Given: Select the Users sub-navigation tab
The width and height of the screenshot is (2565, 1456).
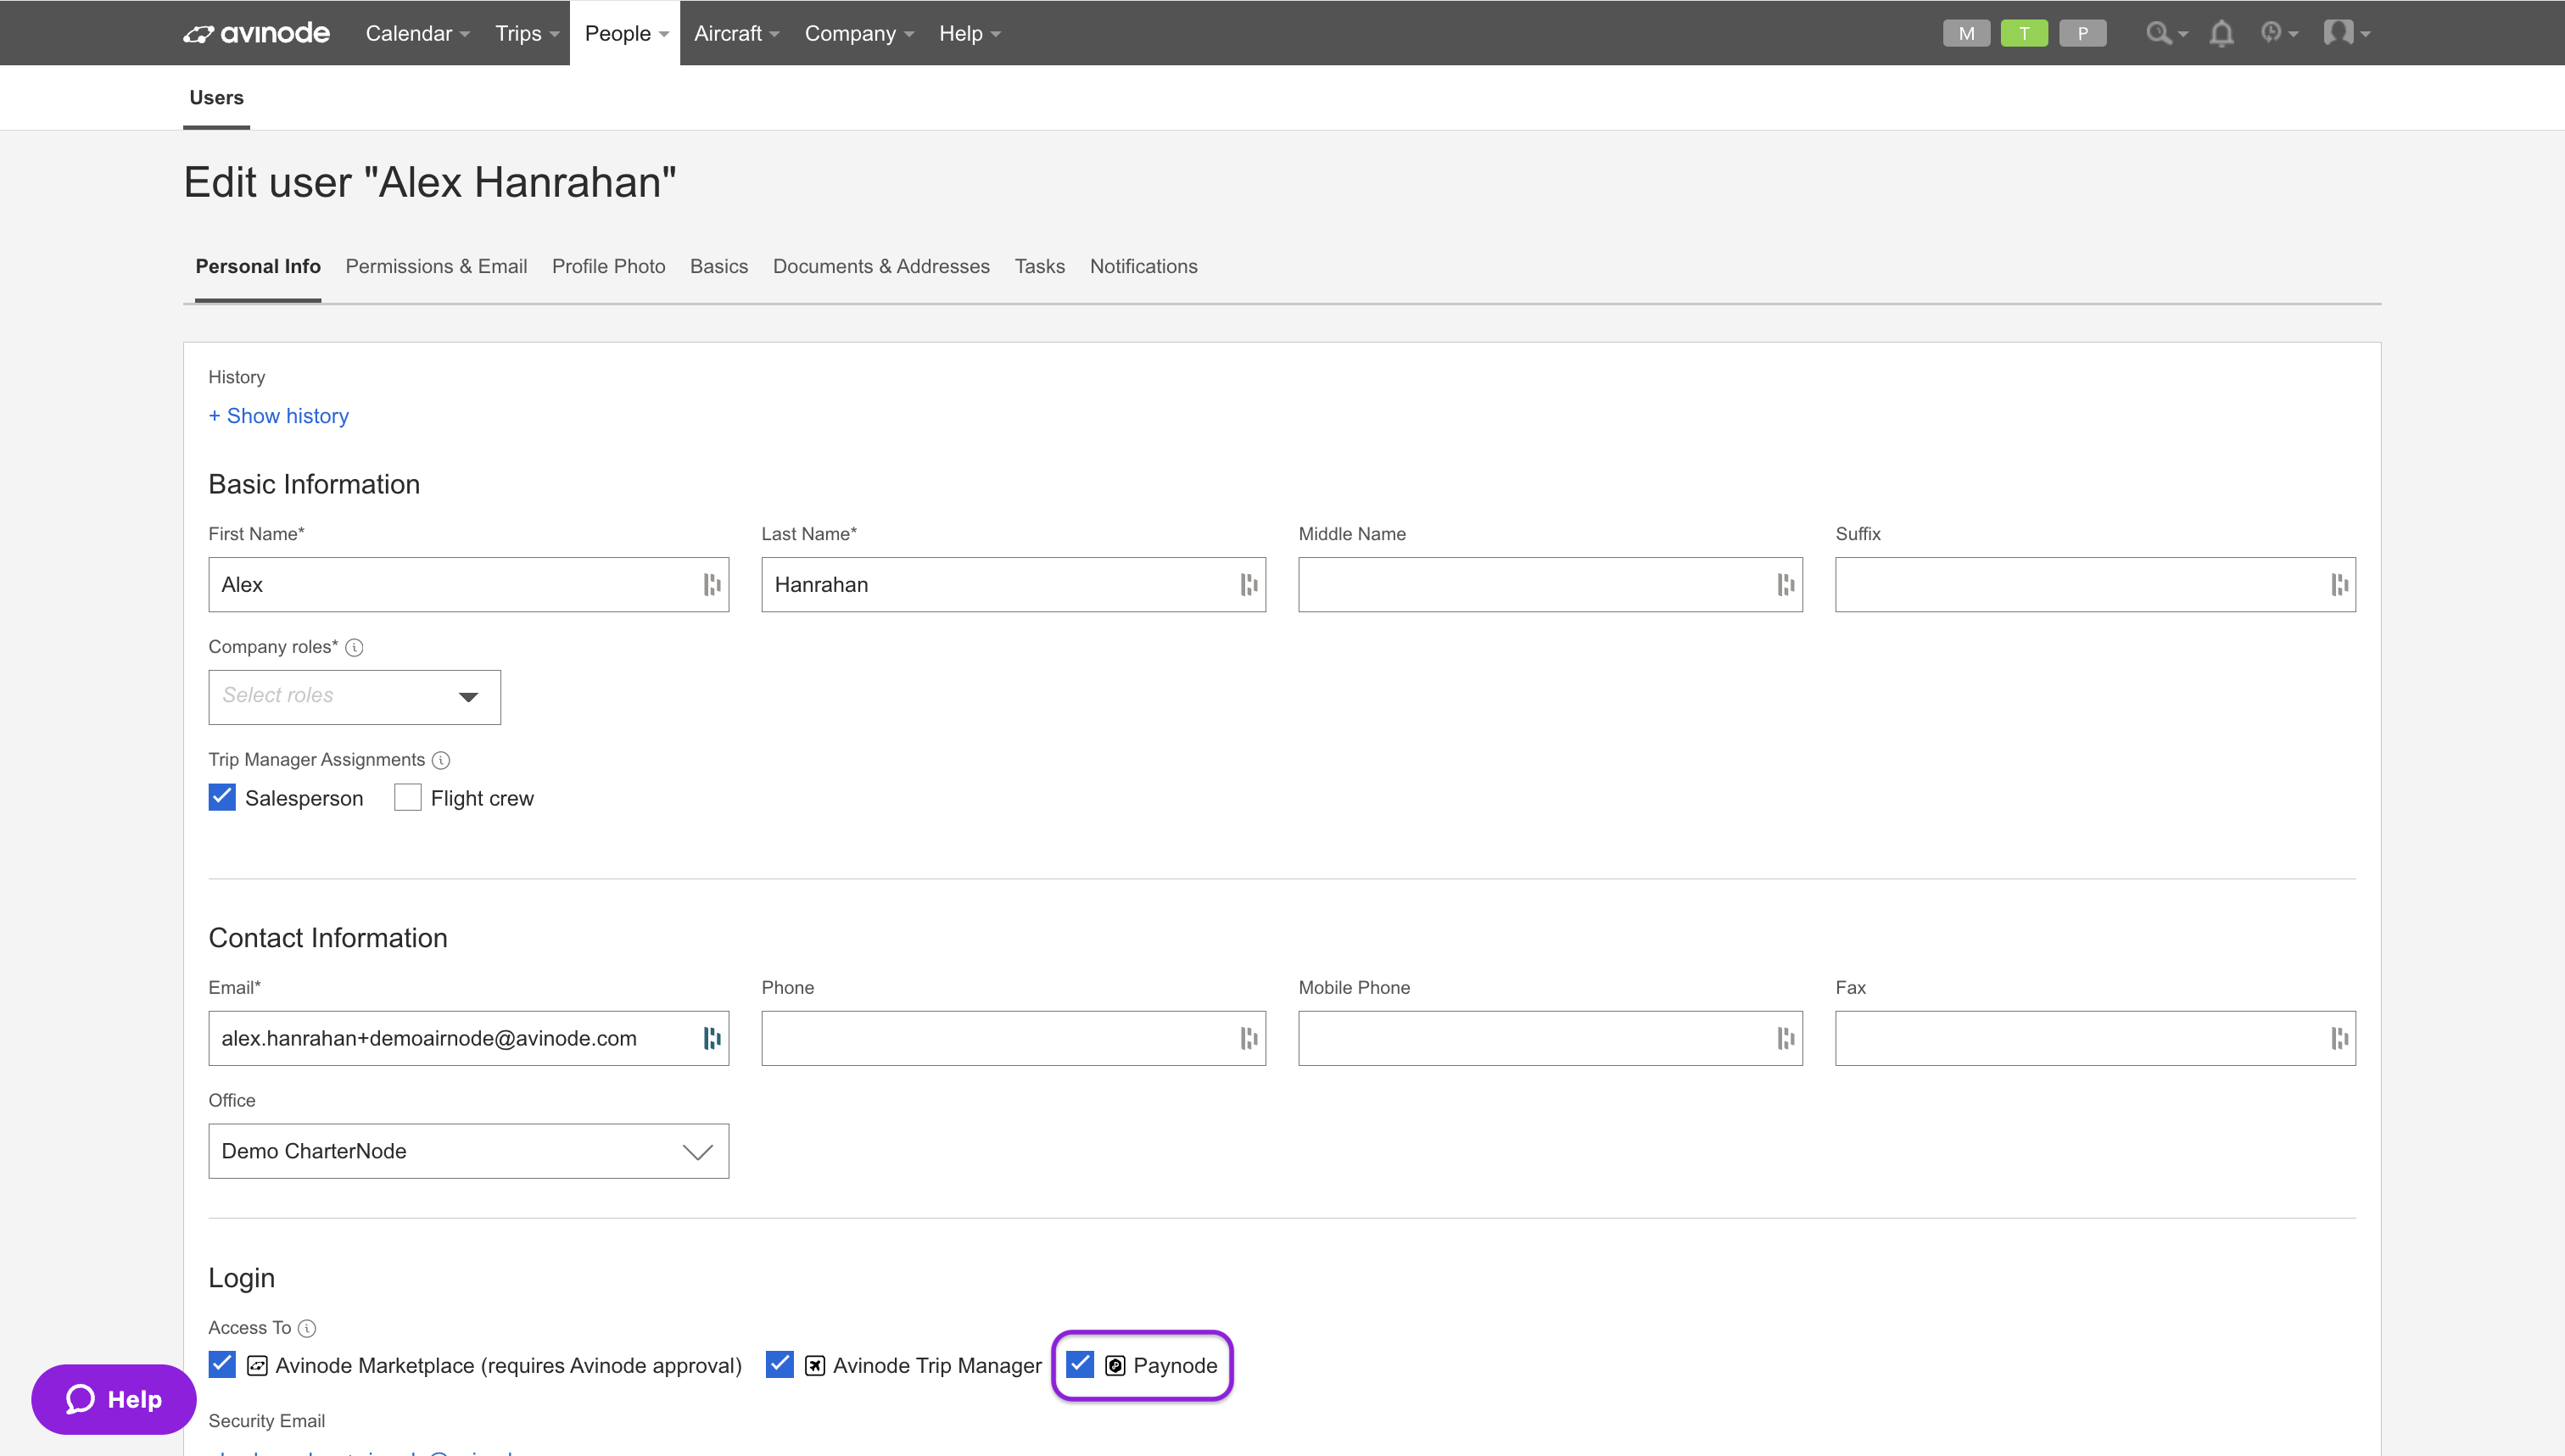Looking at the screenshot, I should 216,98.
